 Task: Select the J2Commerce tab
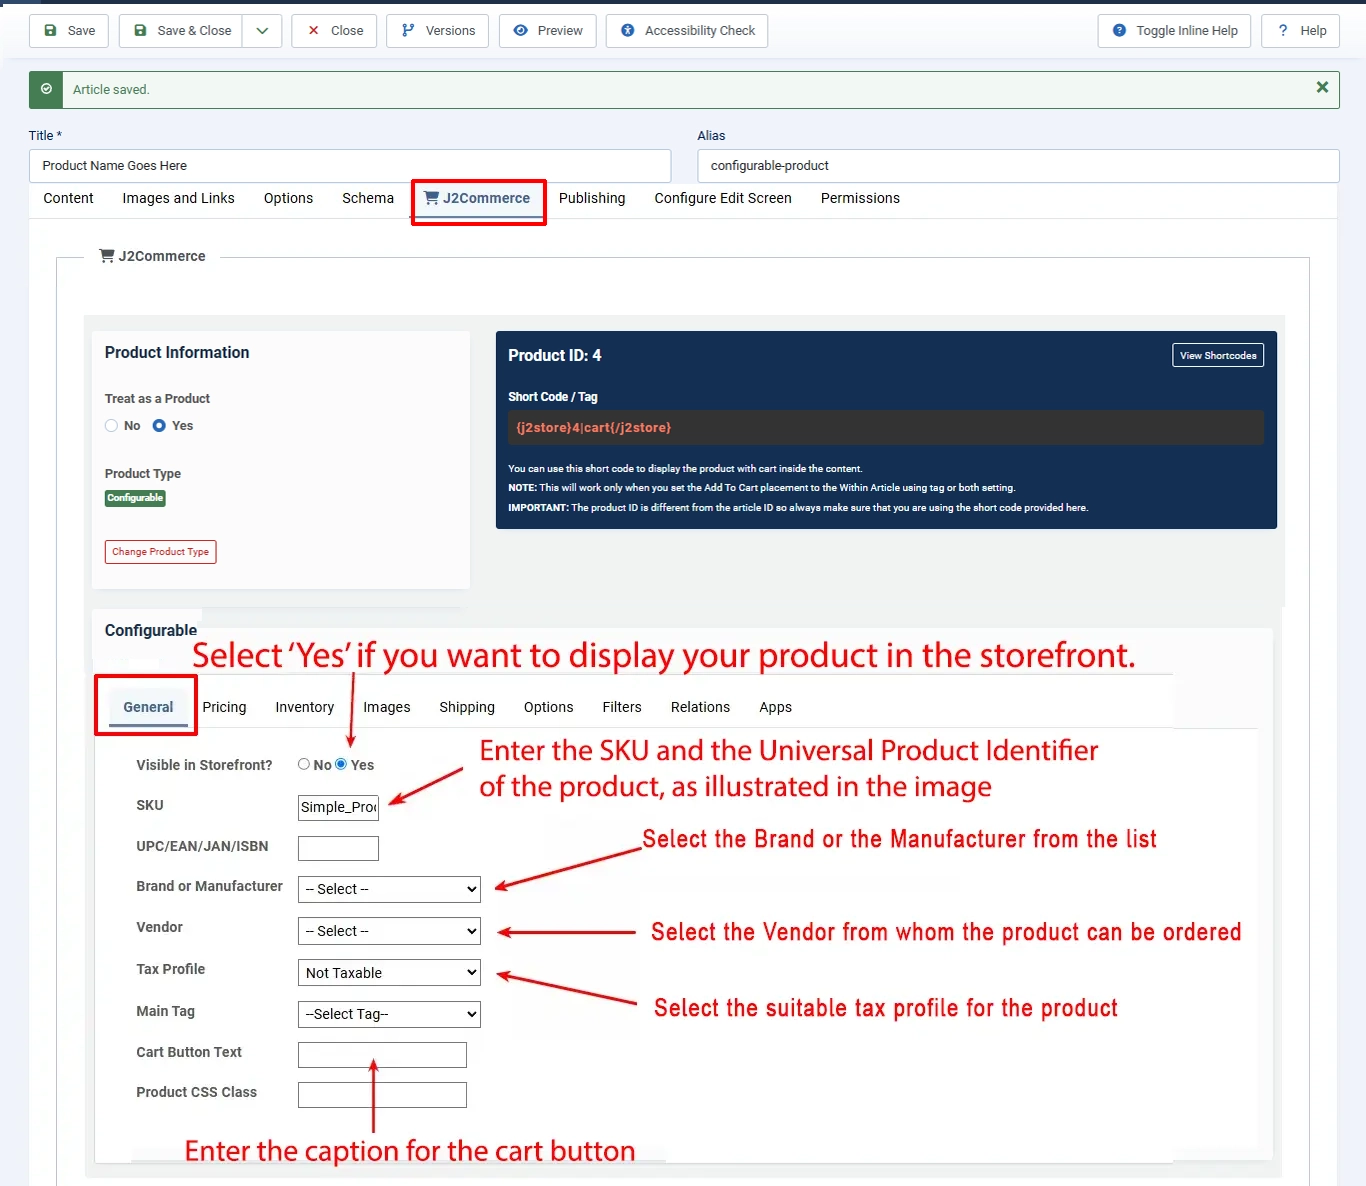[x=478, y=199]
